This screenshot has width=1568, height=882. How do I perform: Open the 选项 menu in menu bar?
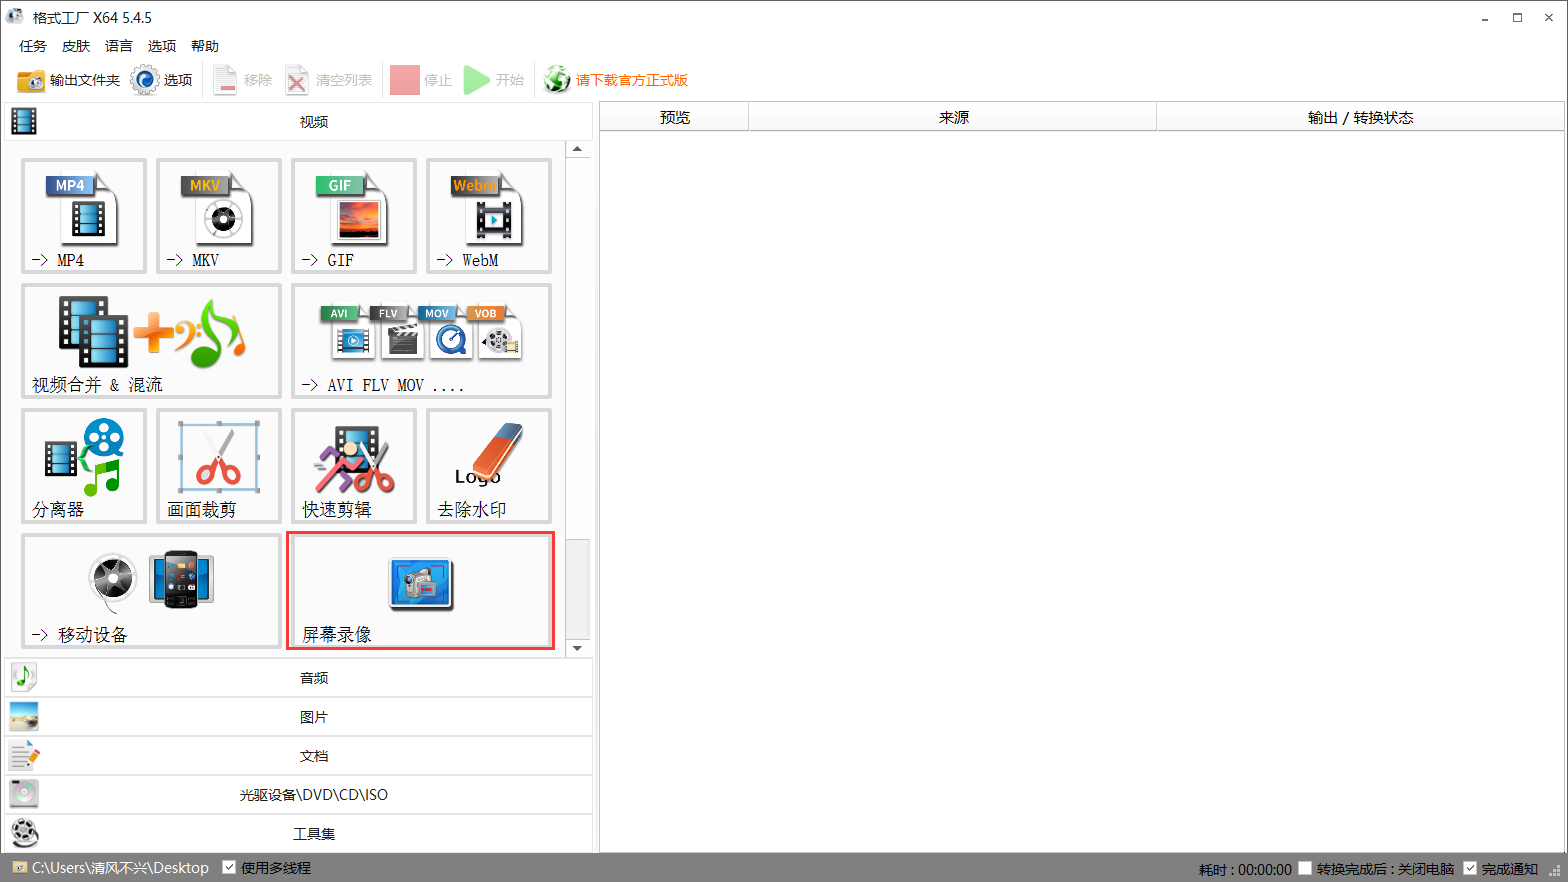click(x=162, y=46)
